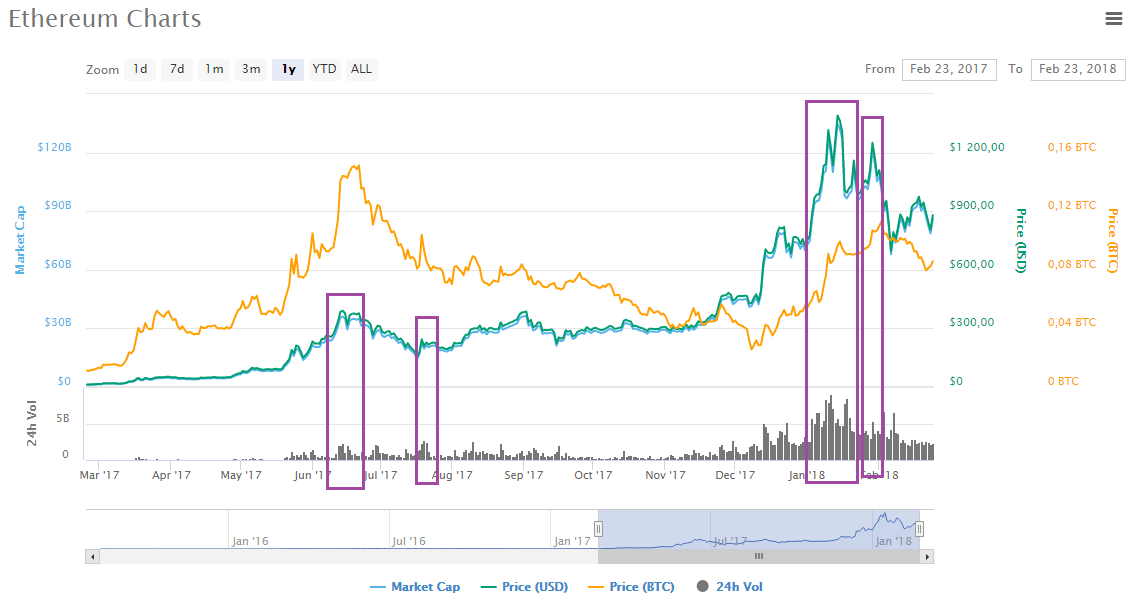The image size is (1135, 603).
Task: Hide the Price (BTC) series
Action: tap(631, 587)
